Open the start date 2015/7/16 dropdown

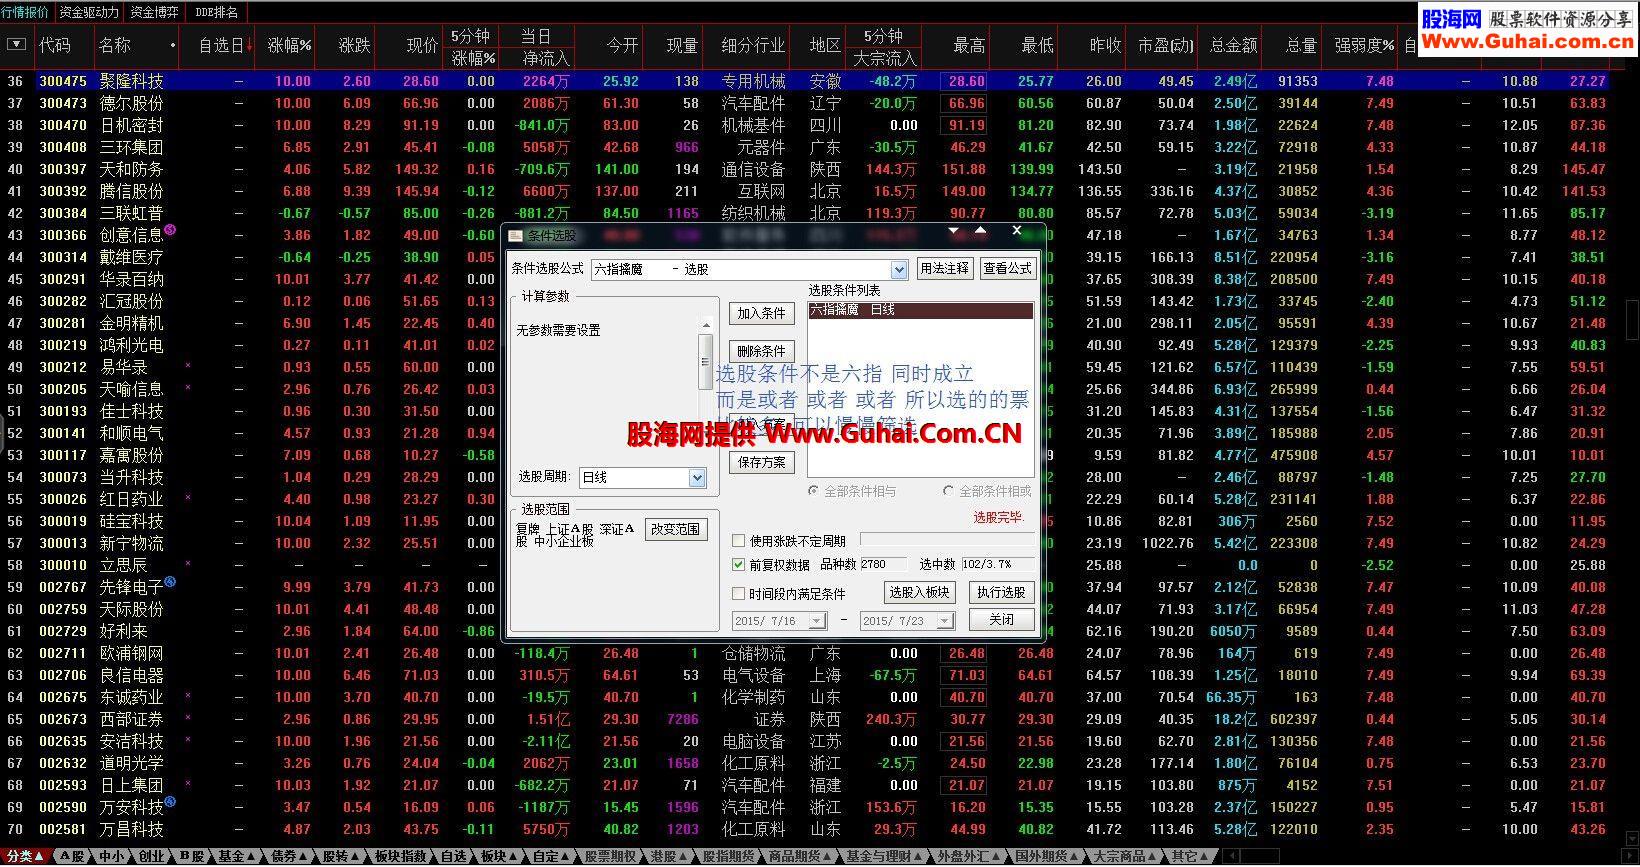[x=817, y=621]
